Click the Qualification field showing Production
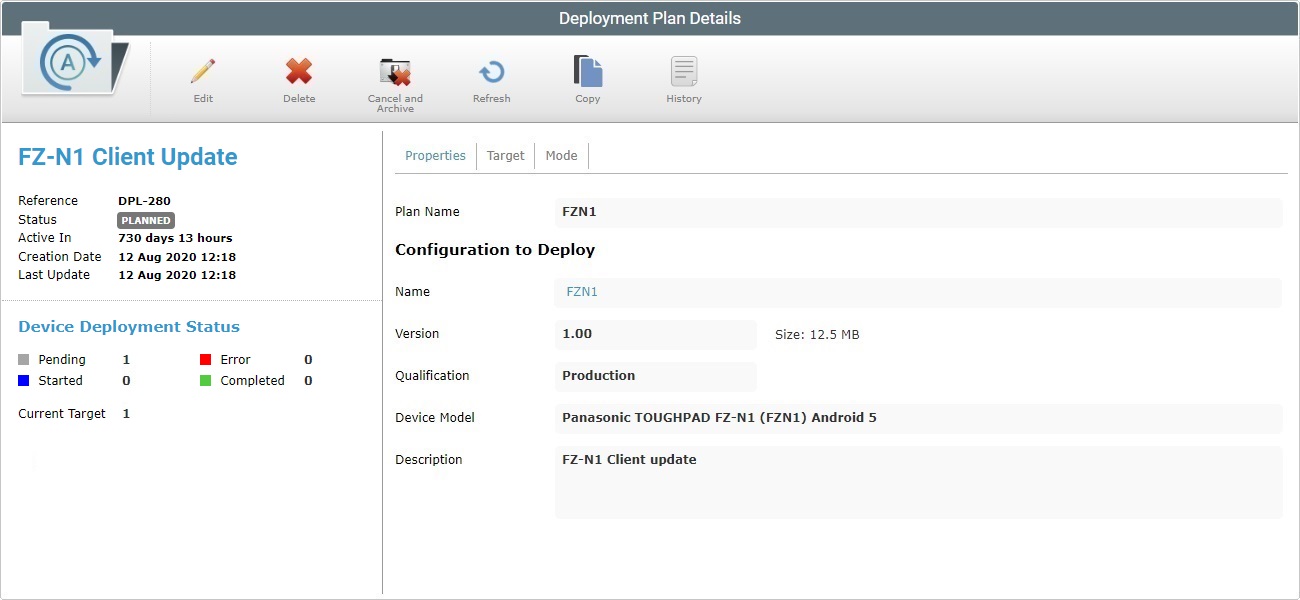Viewport: 1300px width, 600px height. pos(656,376)
